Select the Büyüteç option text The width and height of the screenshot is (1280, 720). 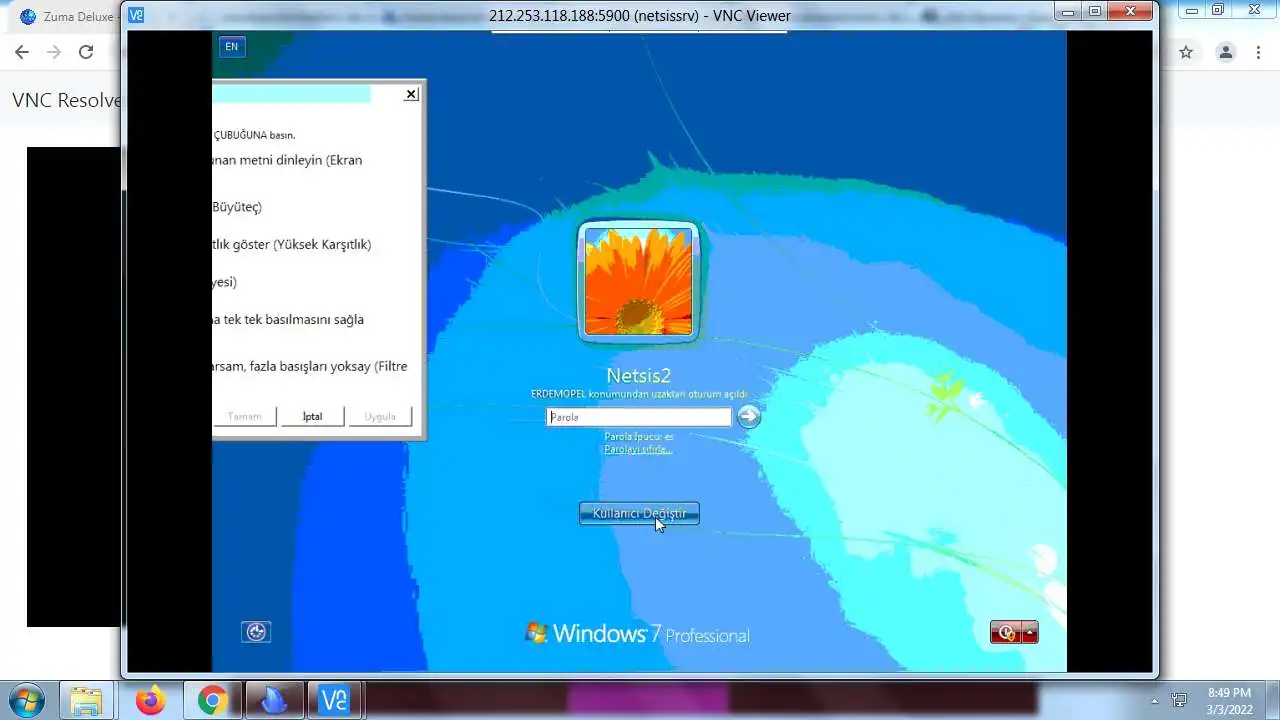(237, 207)
